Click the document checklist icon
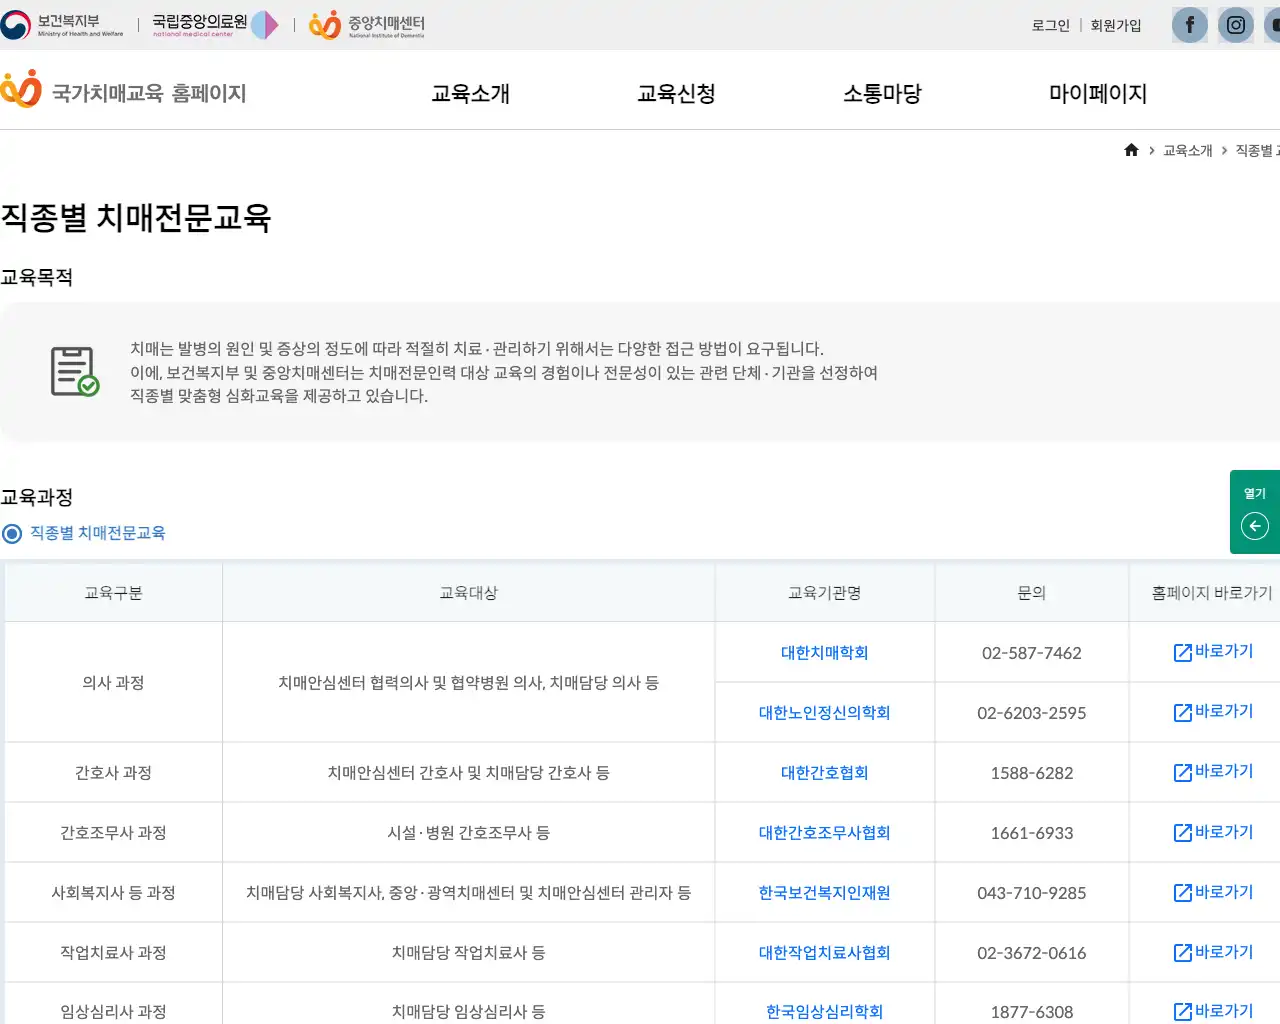The height and width of the screenshot is (1024, 1280). click(x=75, y=371)
